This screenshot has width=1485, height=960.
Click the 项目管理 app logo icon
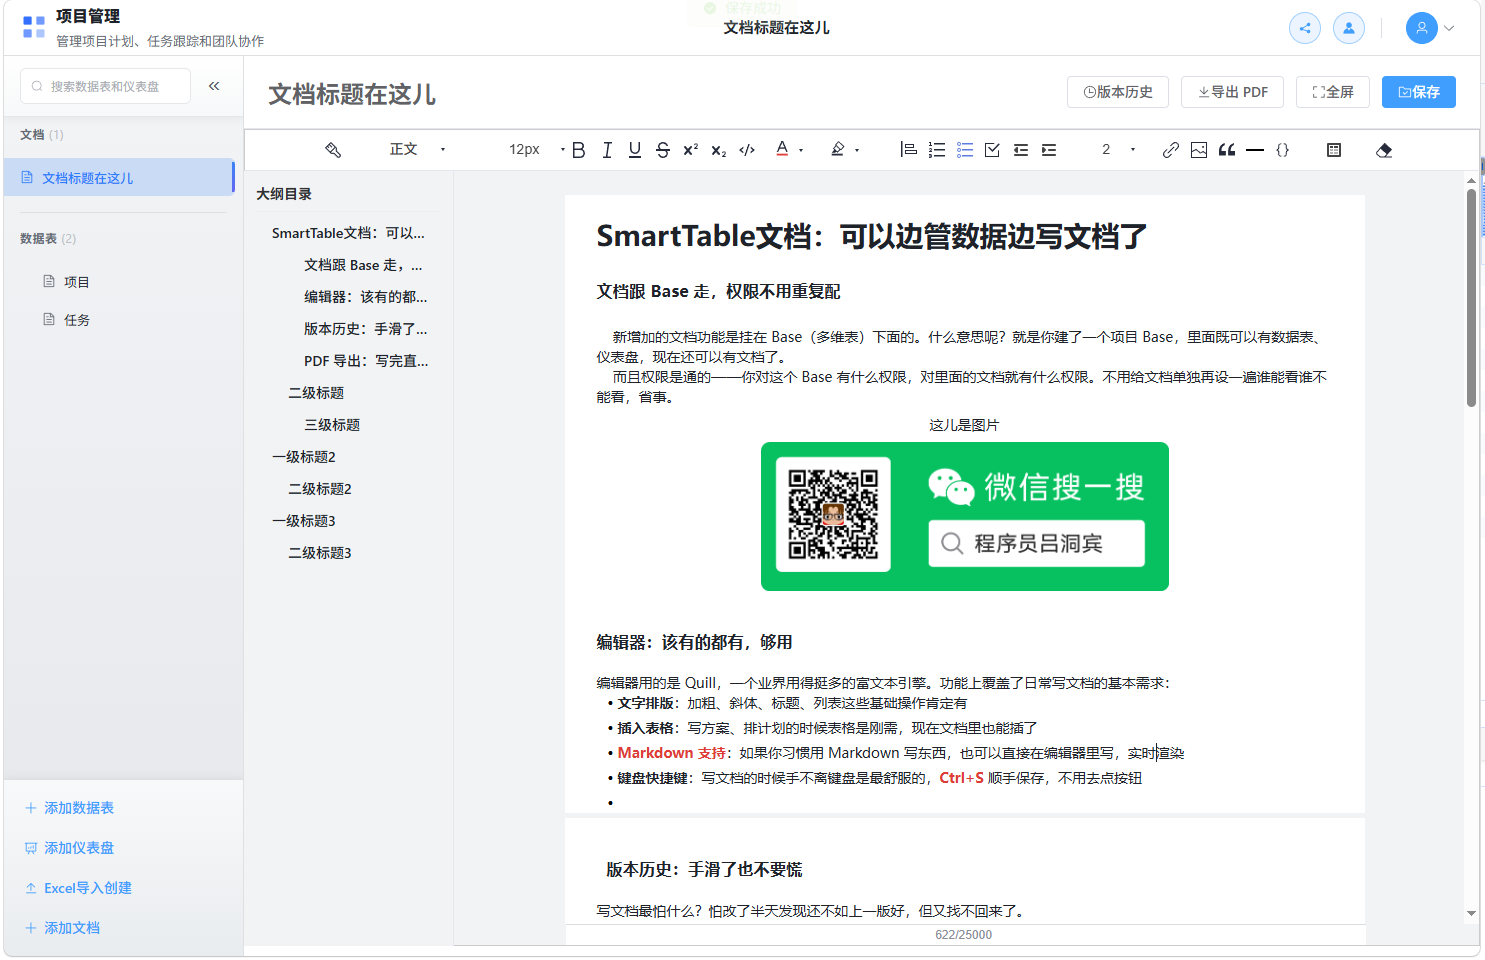coord(34,27)
